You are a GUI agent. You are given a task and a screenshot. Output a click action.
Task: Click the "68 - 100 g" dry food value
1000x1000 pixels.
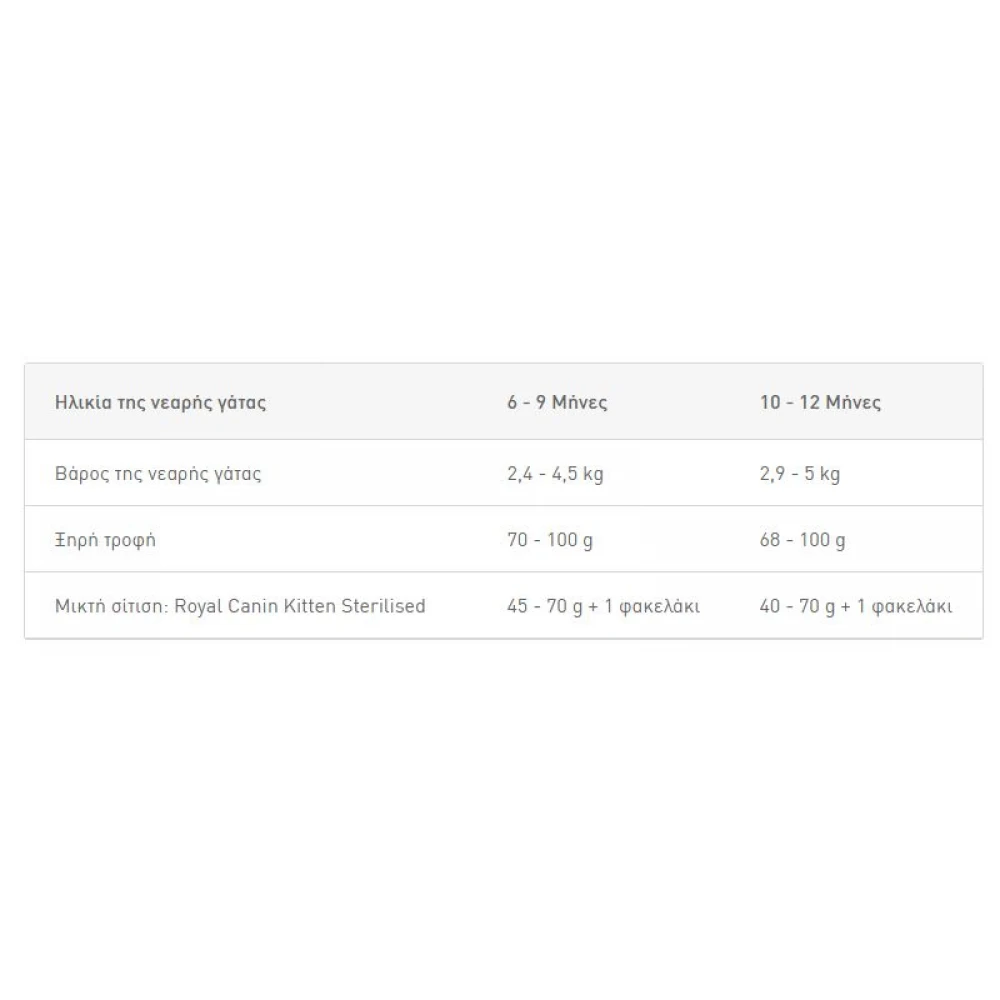(802, 541)
